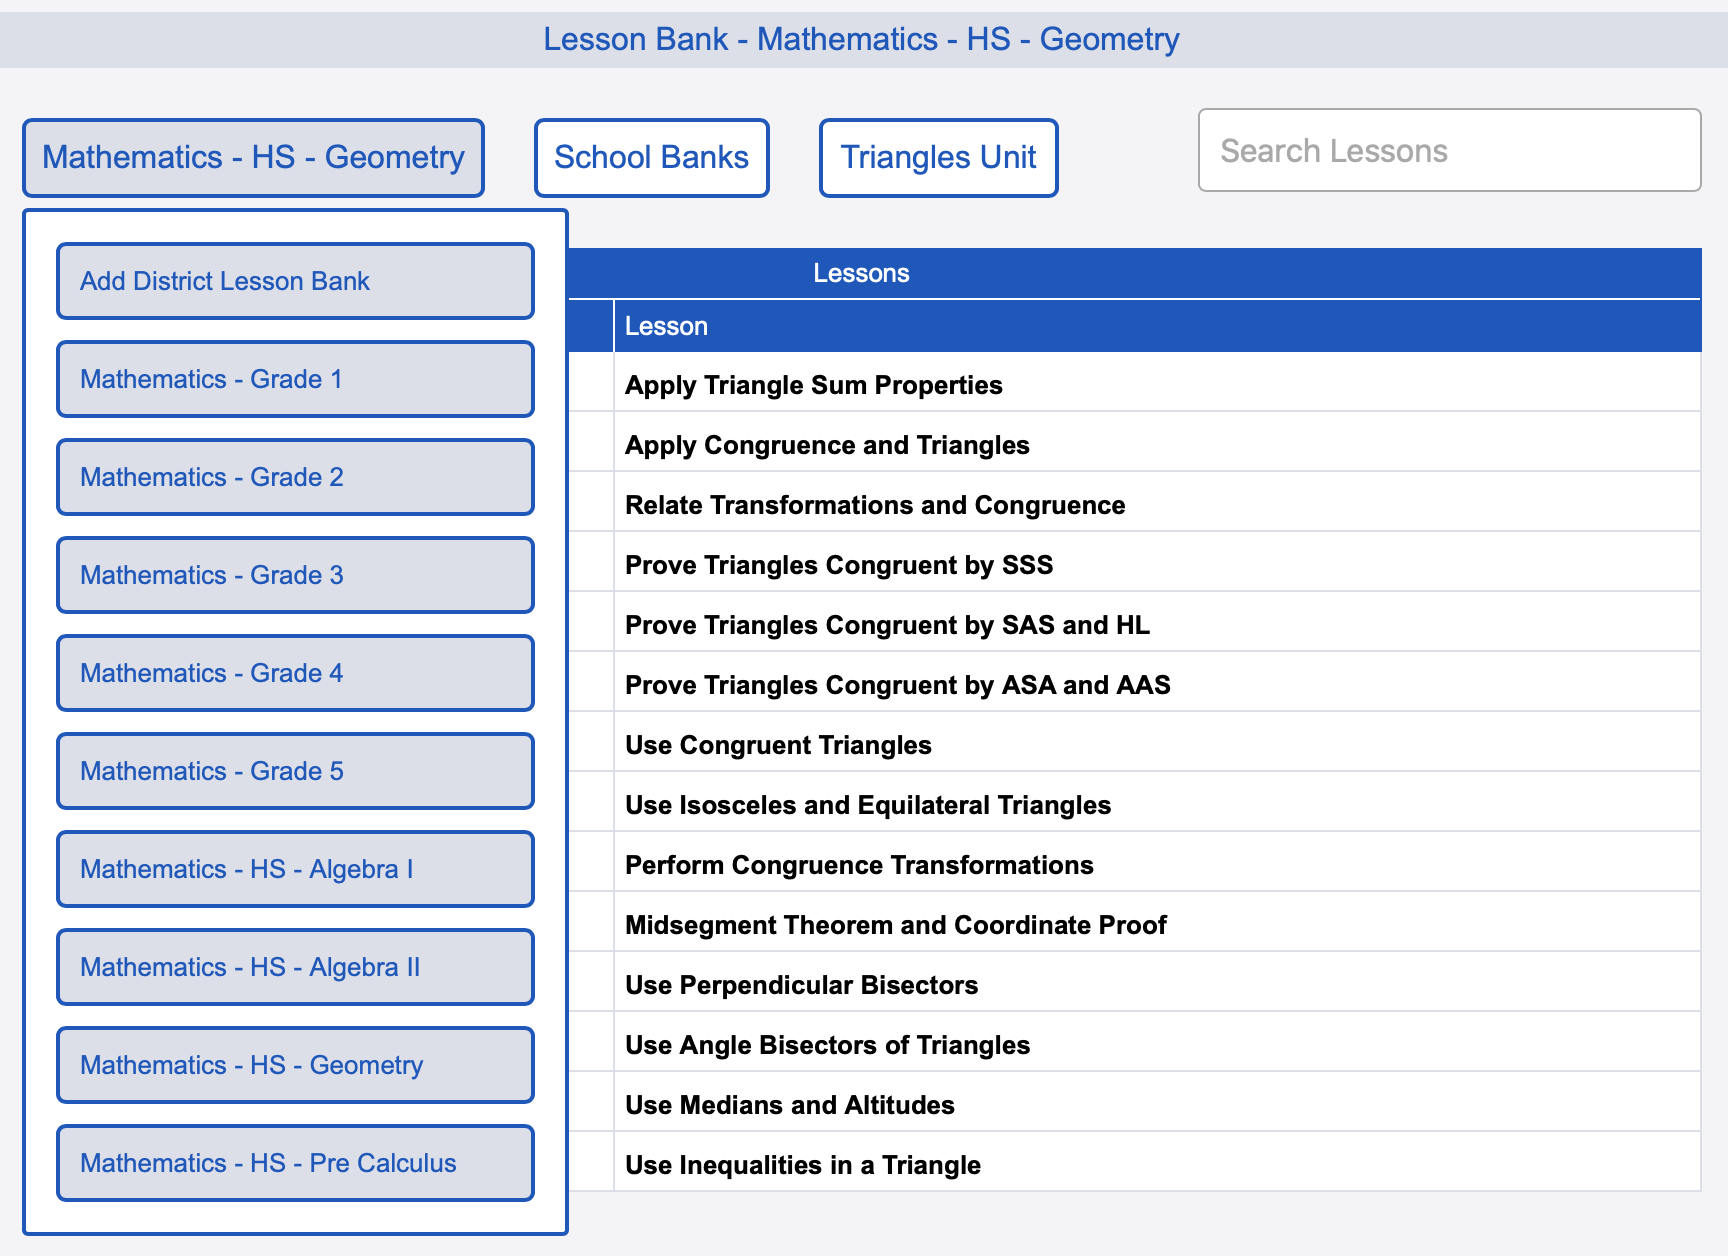Click the Midsegment Theorem and Coordinate Proof lesson
Screen dimensions: 1728x1256
tap(895, 925)
